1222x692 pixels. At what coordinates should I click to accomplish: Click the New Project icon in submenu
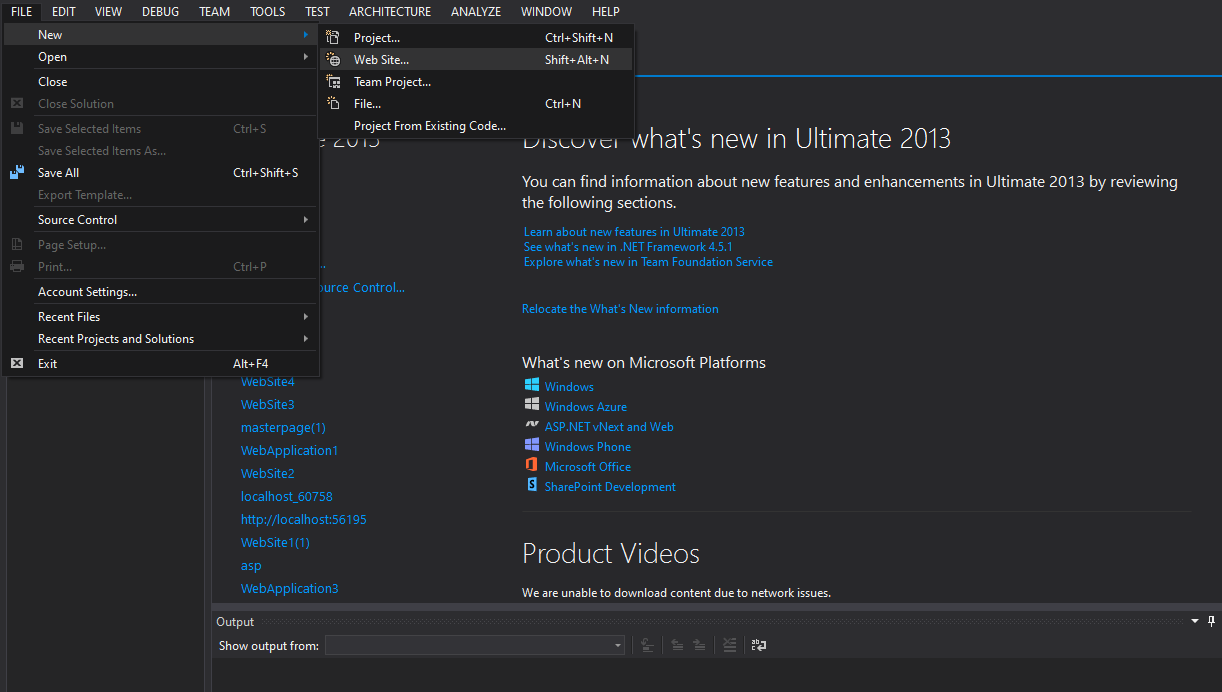click(x=334, y=37)
